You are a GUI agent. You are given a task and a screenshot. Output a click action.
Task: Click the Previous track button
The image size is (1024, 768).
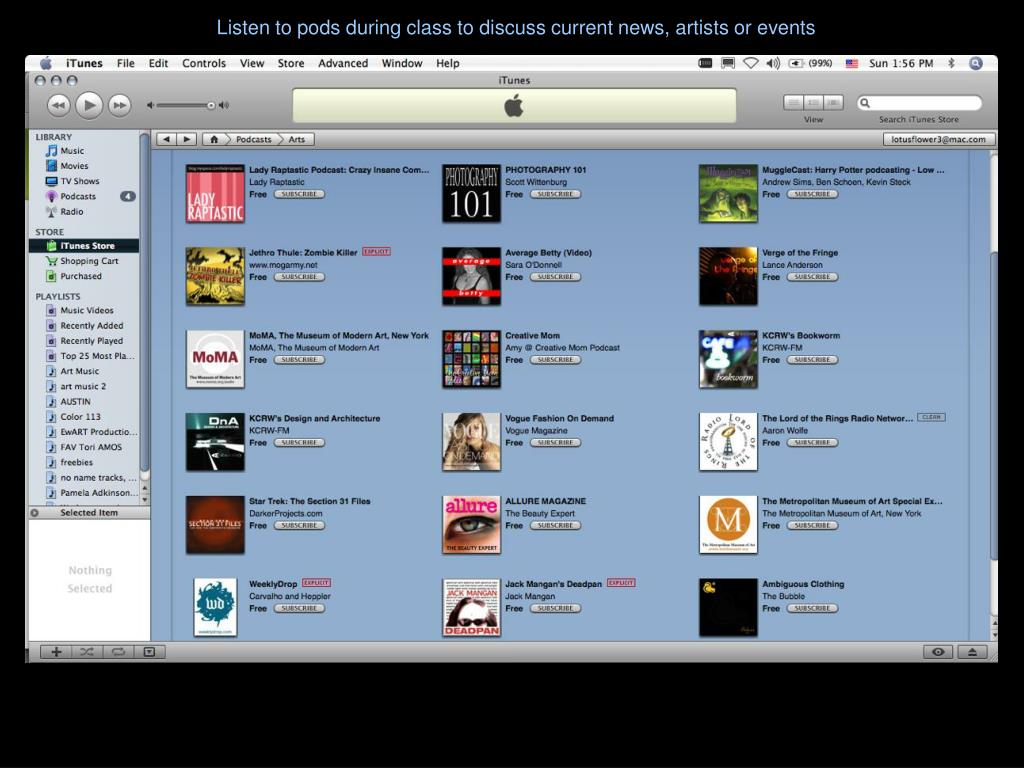[x=58, y=105]
